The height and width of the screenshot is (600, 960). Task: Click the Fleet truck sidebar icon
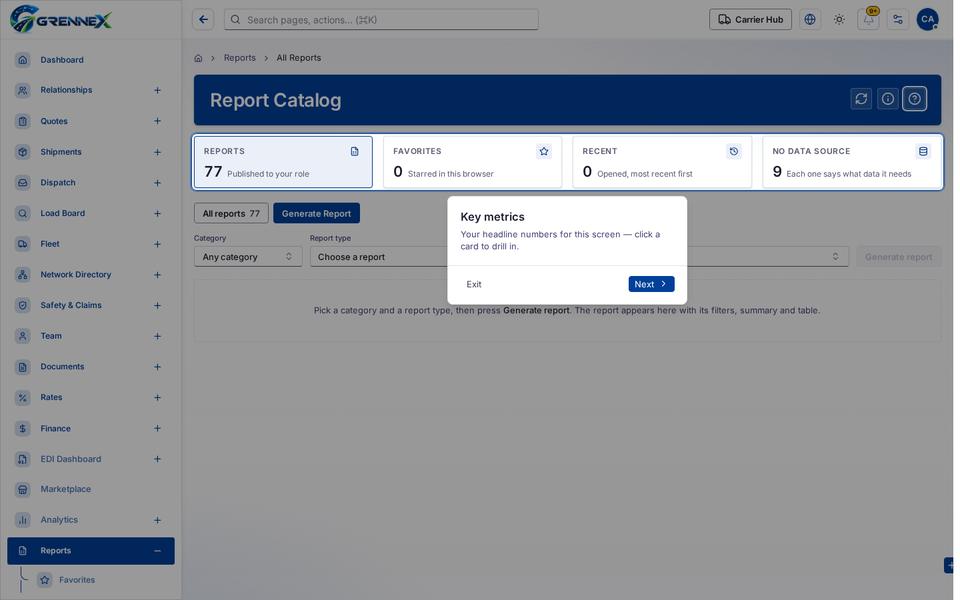[x=23, y=244]
